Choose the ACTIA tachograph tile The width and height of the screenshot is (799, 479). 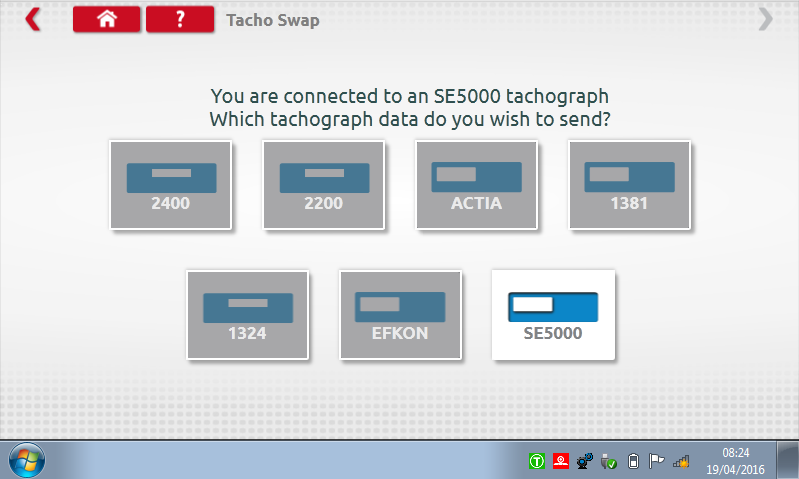pos(476,185)
